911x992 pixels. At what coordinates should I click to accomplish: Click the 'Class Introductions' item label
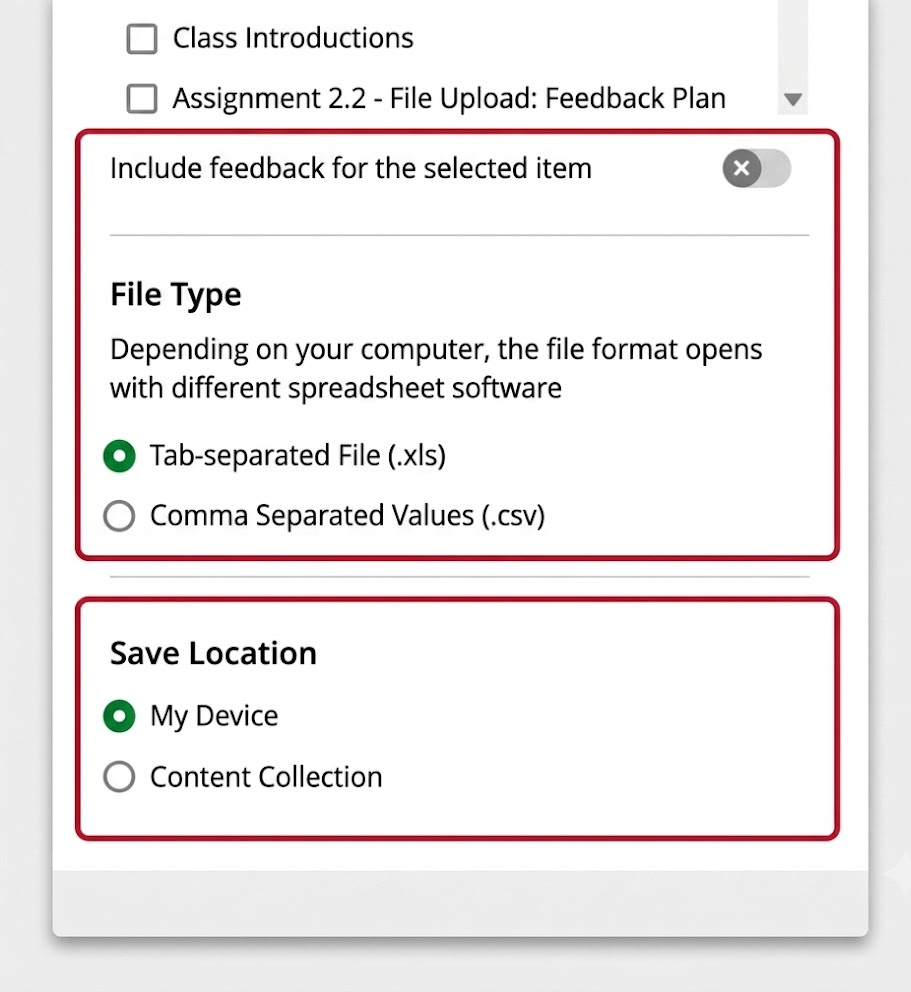(x=293, y=39)
